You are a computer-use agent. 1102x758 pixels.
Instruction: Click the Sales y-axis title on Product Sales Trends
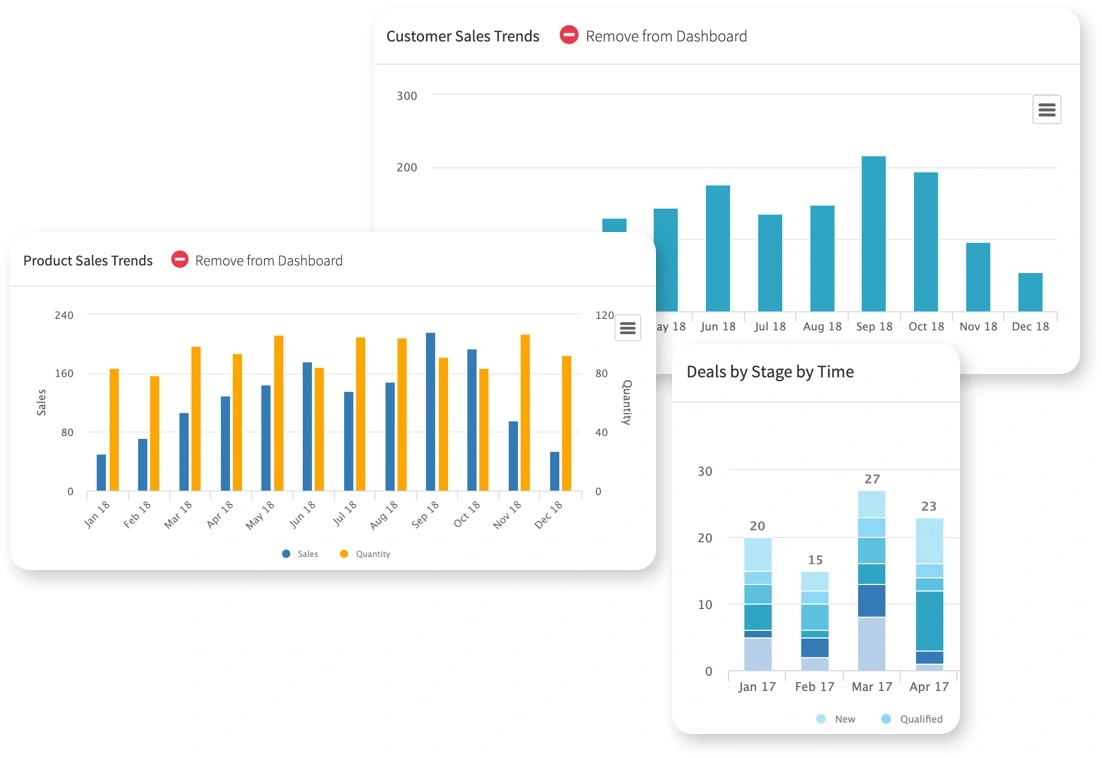click(x=41, y=403)
